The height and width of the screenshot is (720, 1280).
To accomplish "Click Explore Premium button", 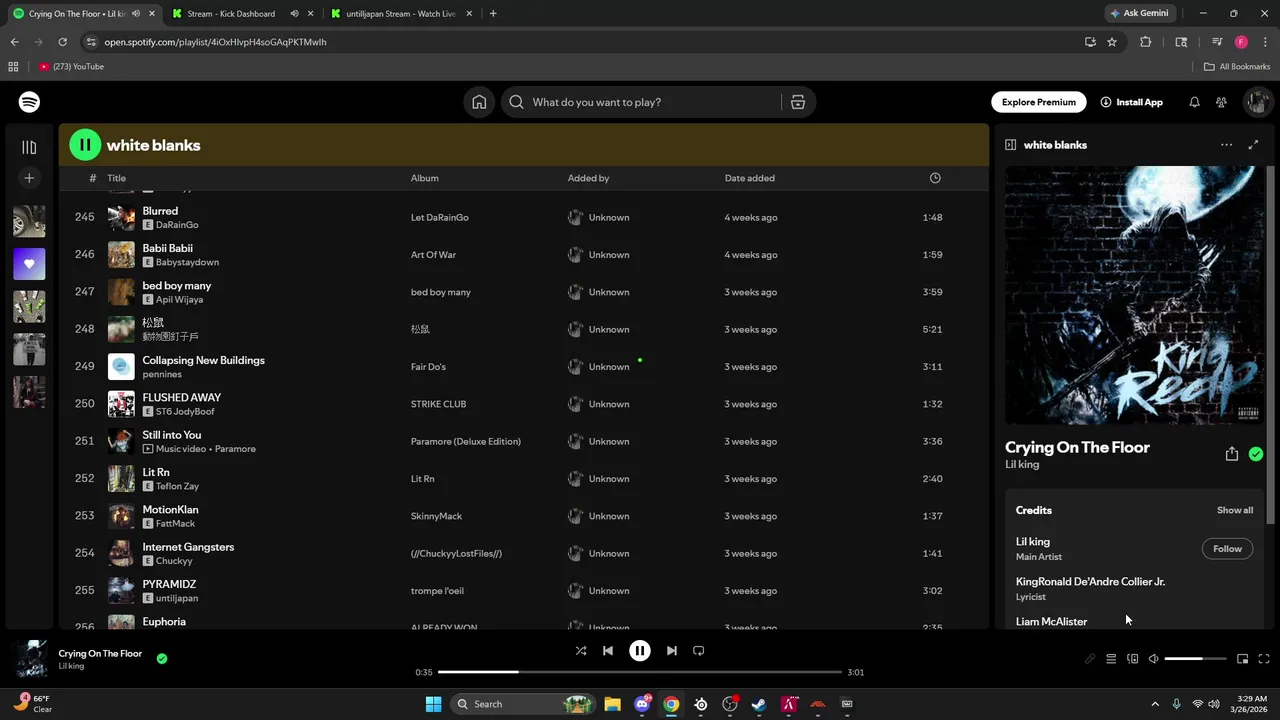I will click(x=1039, y=102).
